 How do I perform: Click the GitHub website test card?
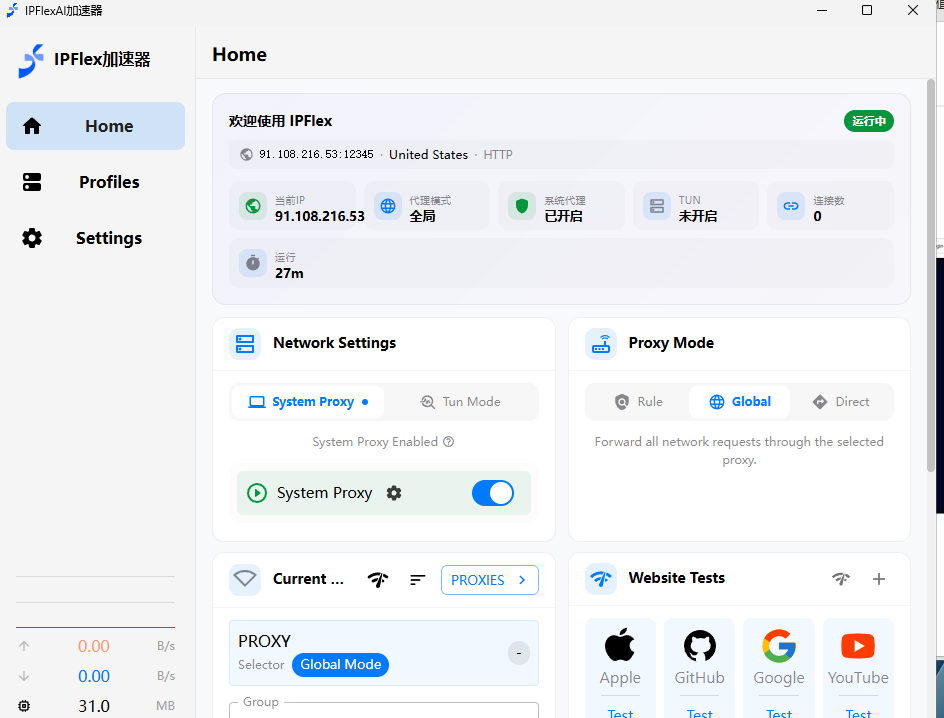click(699, 668)
